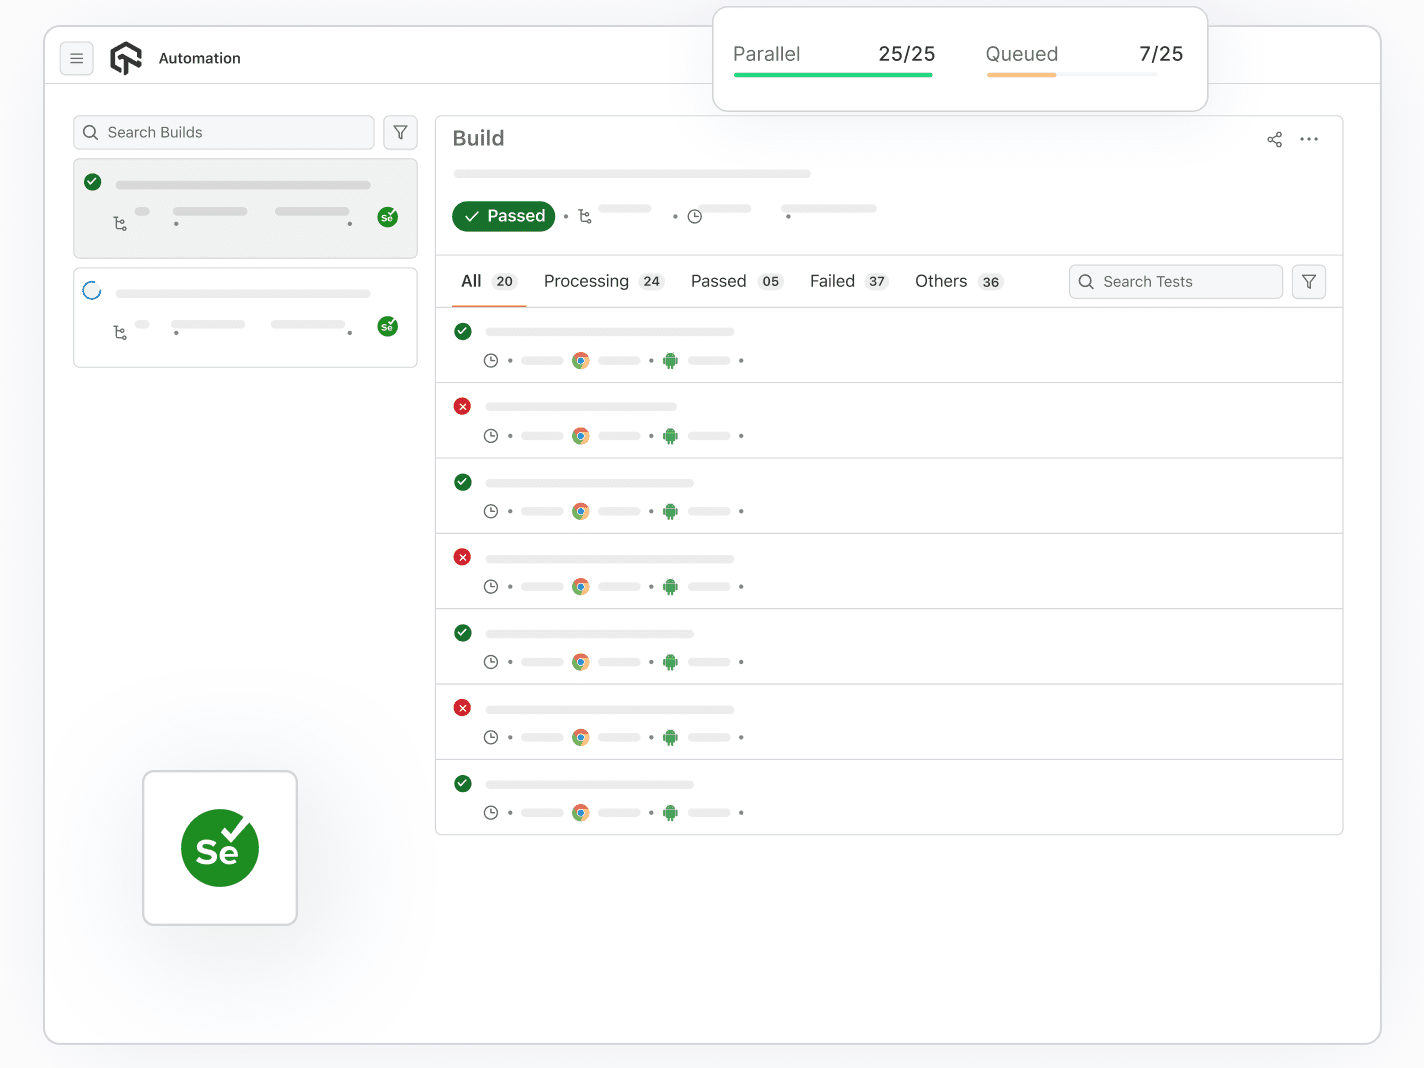
Task: Expand the second build card in the sidebar
Action: click(x=245, y=317)
